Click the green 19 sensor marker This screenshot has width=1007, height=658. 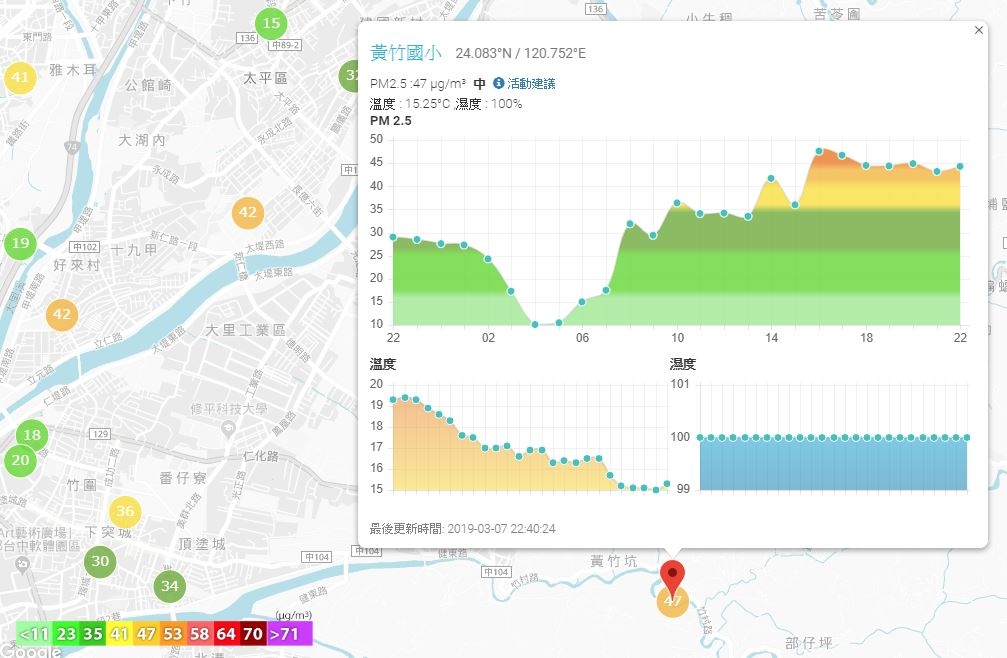[x=20, y=243]
